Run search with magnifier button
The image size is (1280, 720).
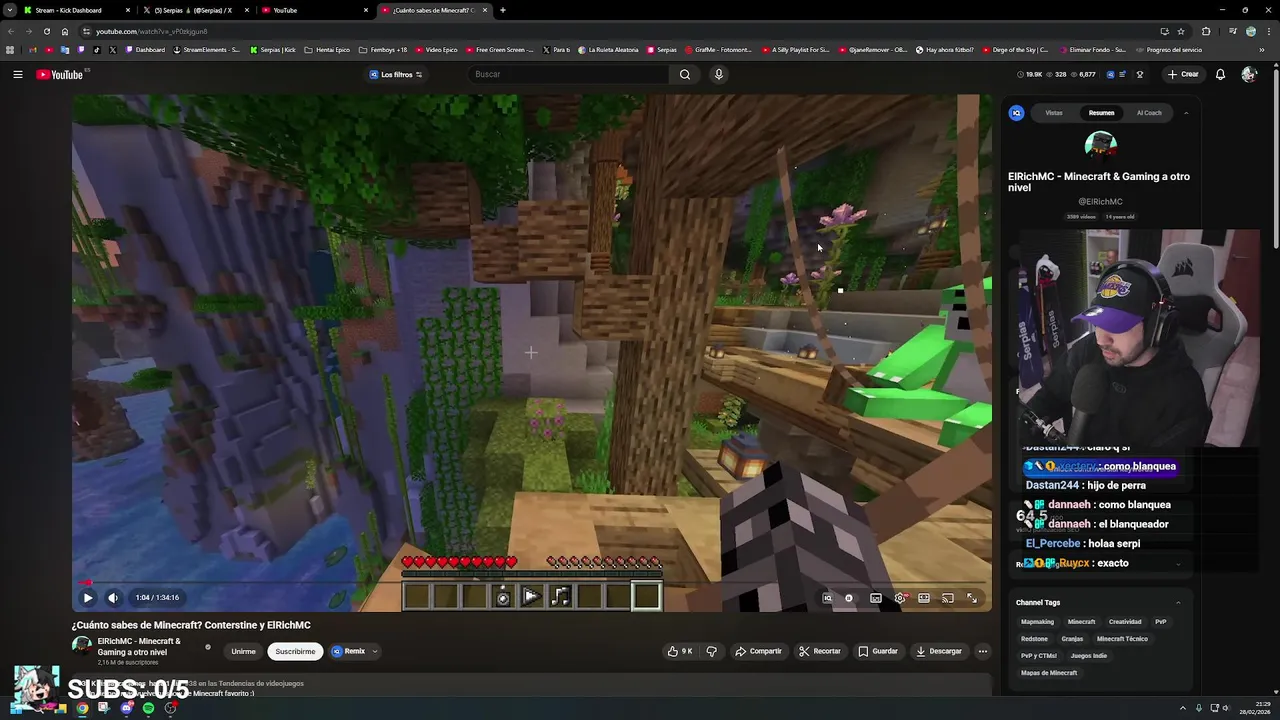click(x=685, y=74)
